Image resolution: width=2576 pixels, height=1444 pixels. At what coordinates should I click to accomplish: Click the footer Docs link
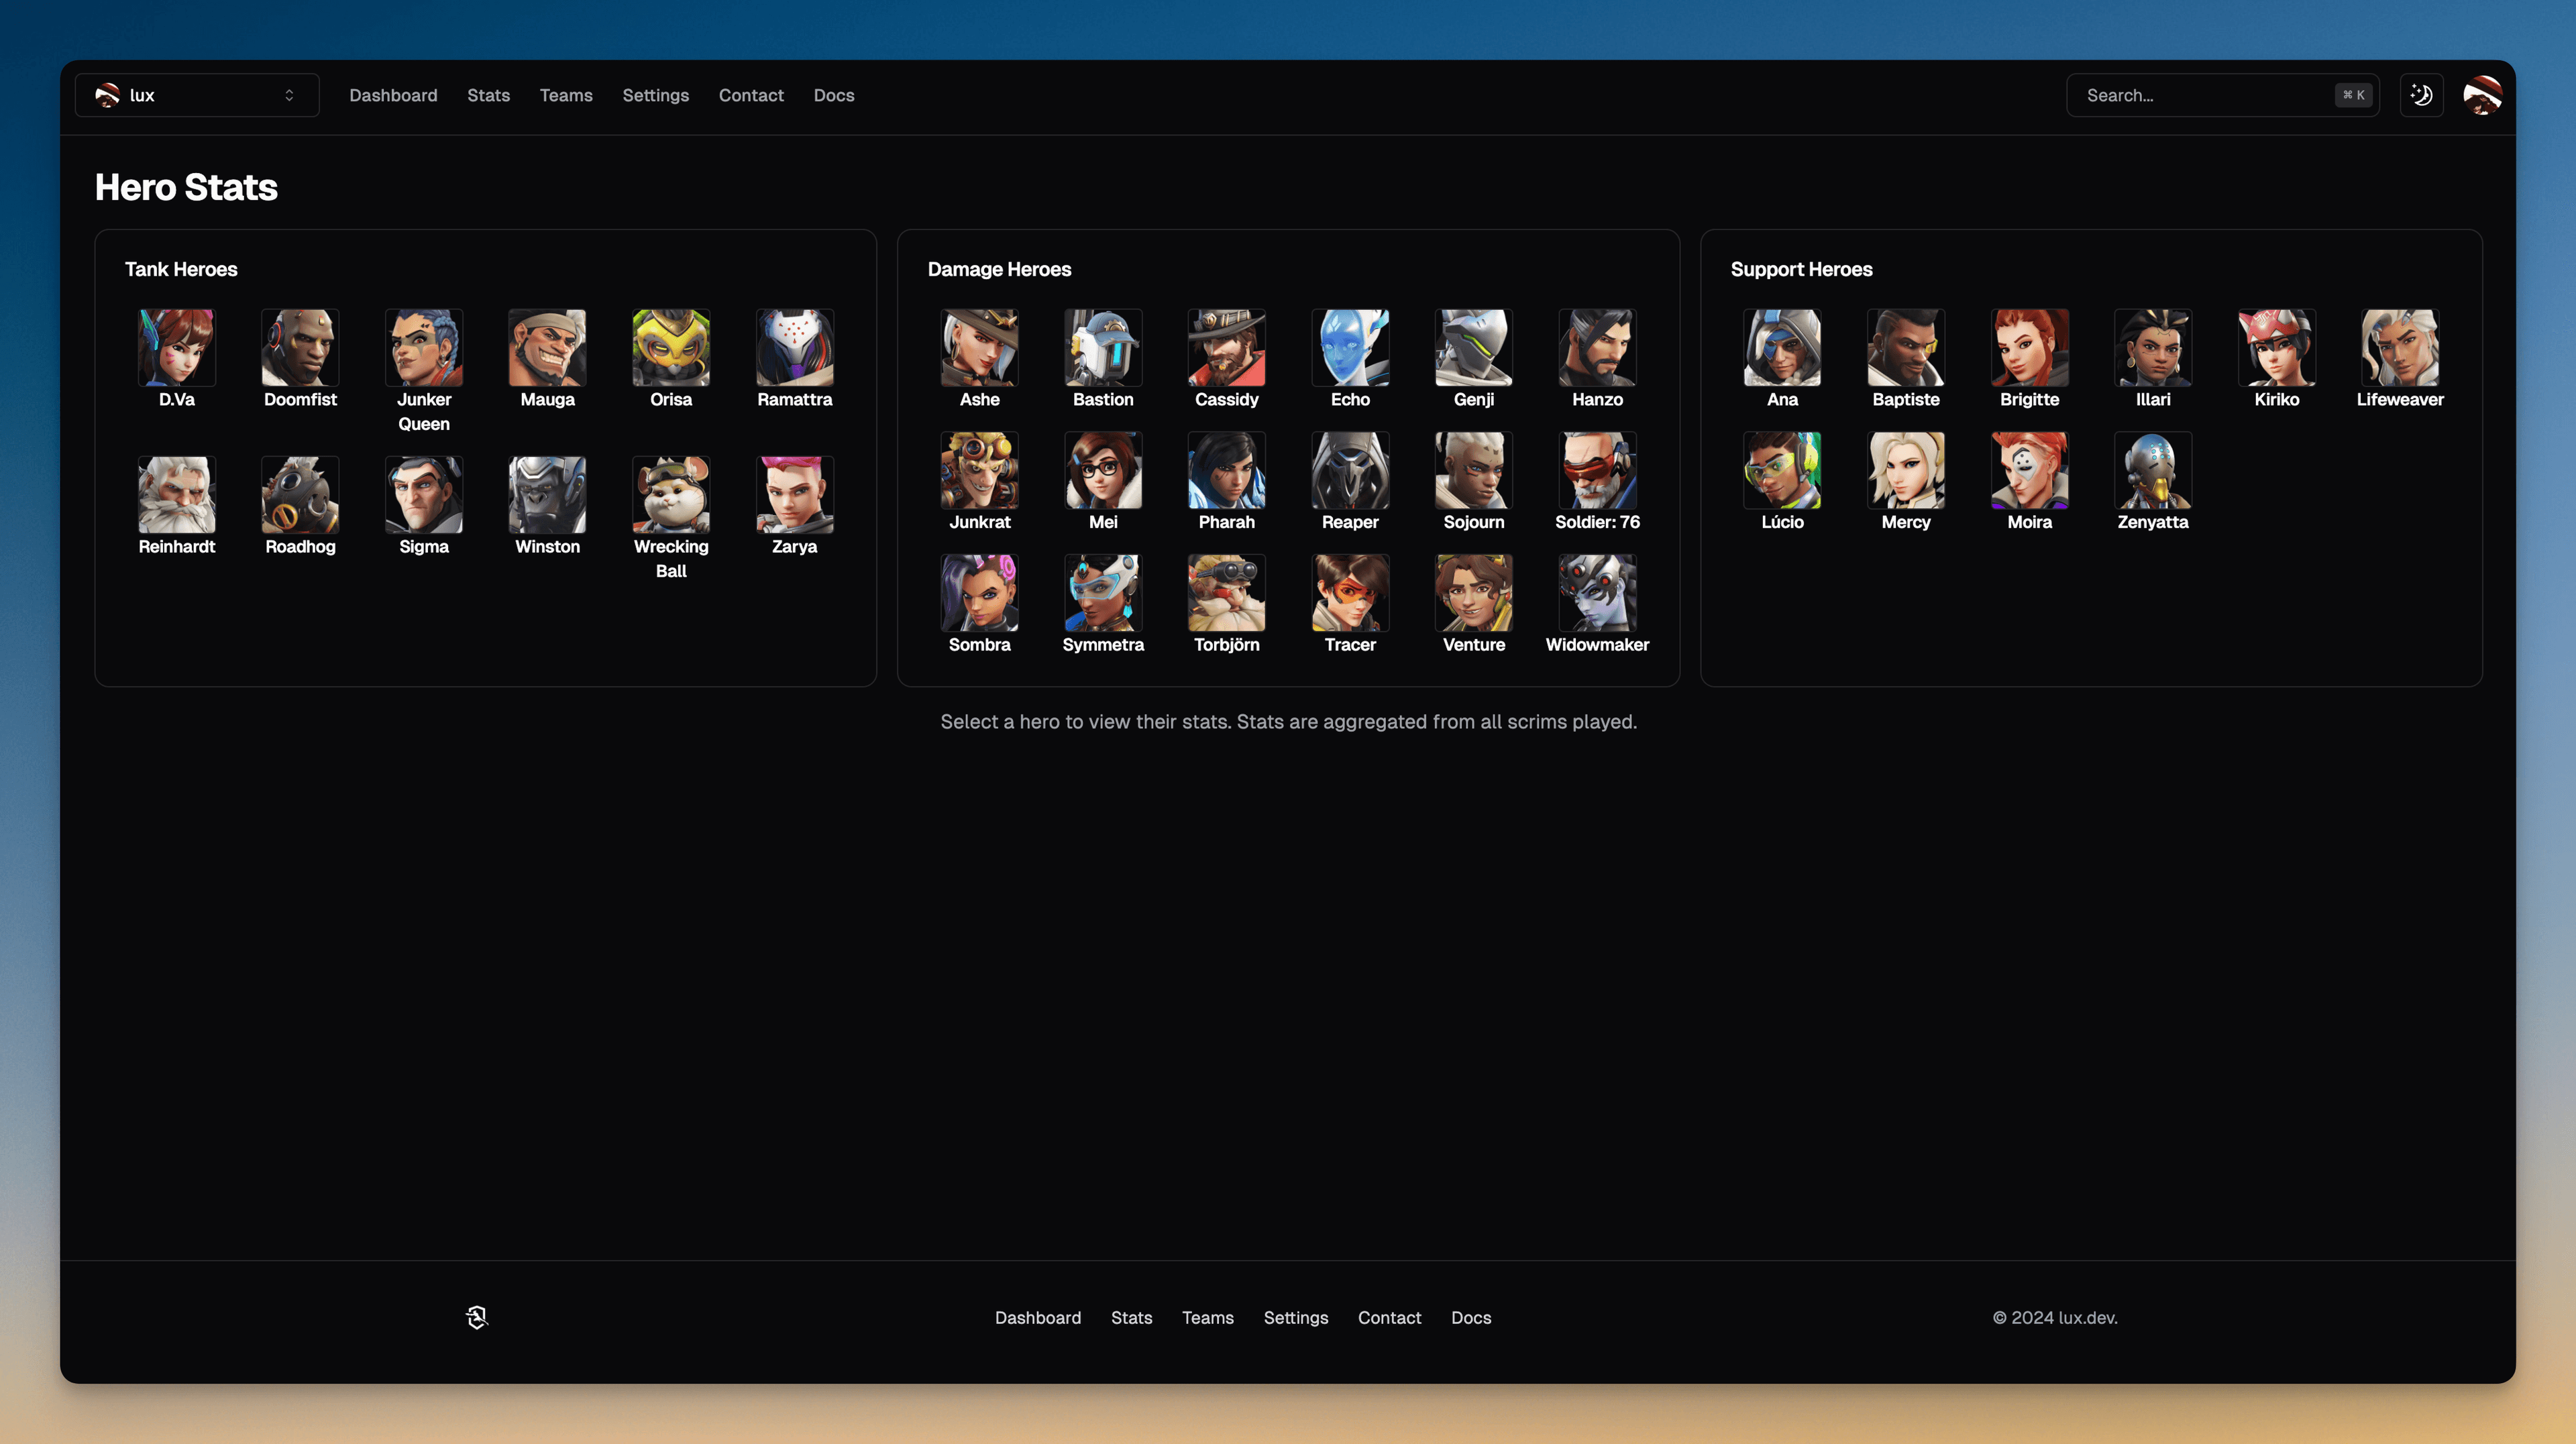pos(1470,1317)
